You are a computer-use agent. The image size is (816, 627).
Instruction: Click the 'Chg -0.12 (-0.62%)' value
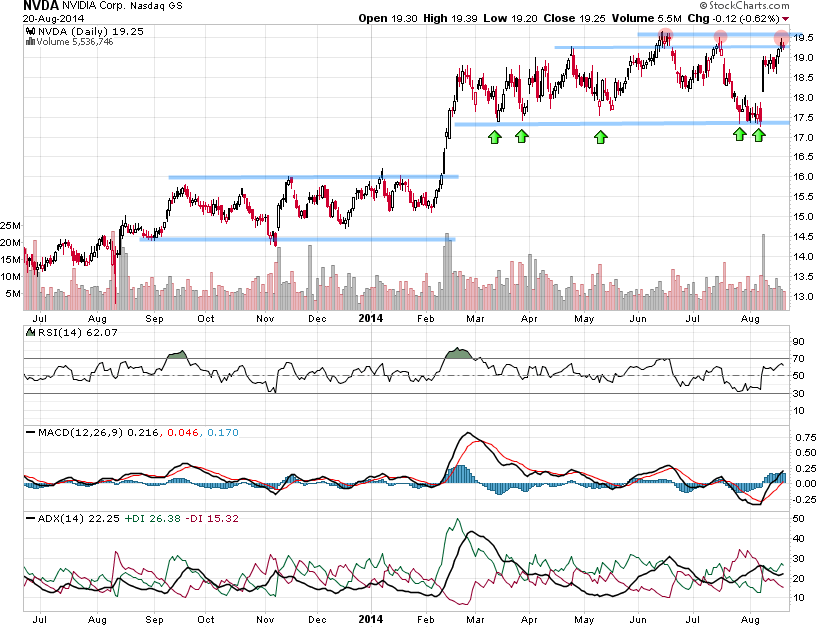733,18
